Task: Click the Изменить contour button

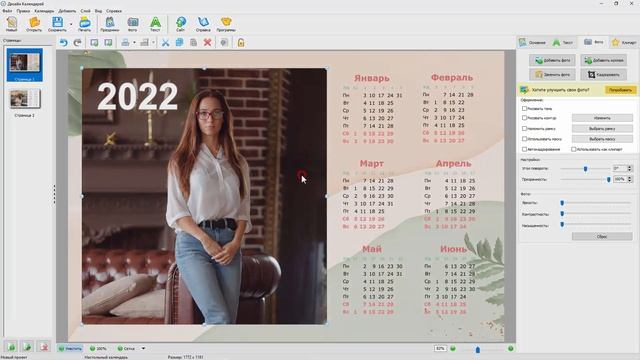Action: pos(602,118)
